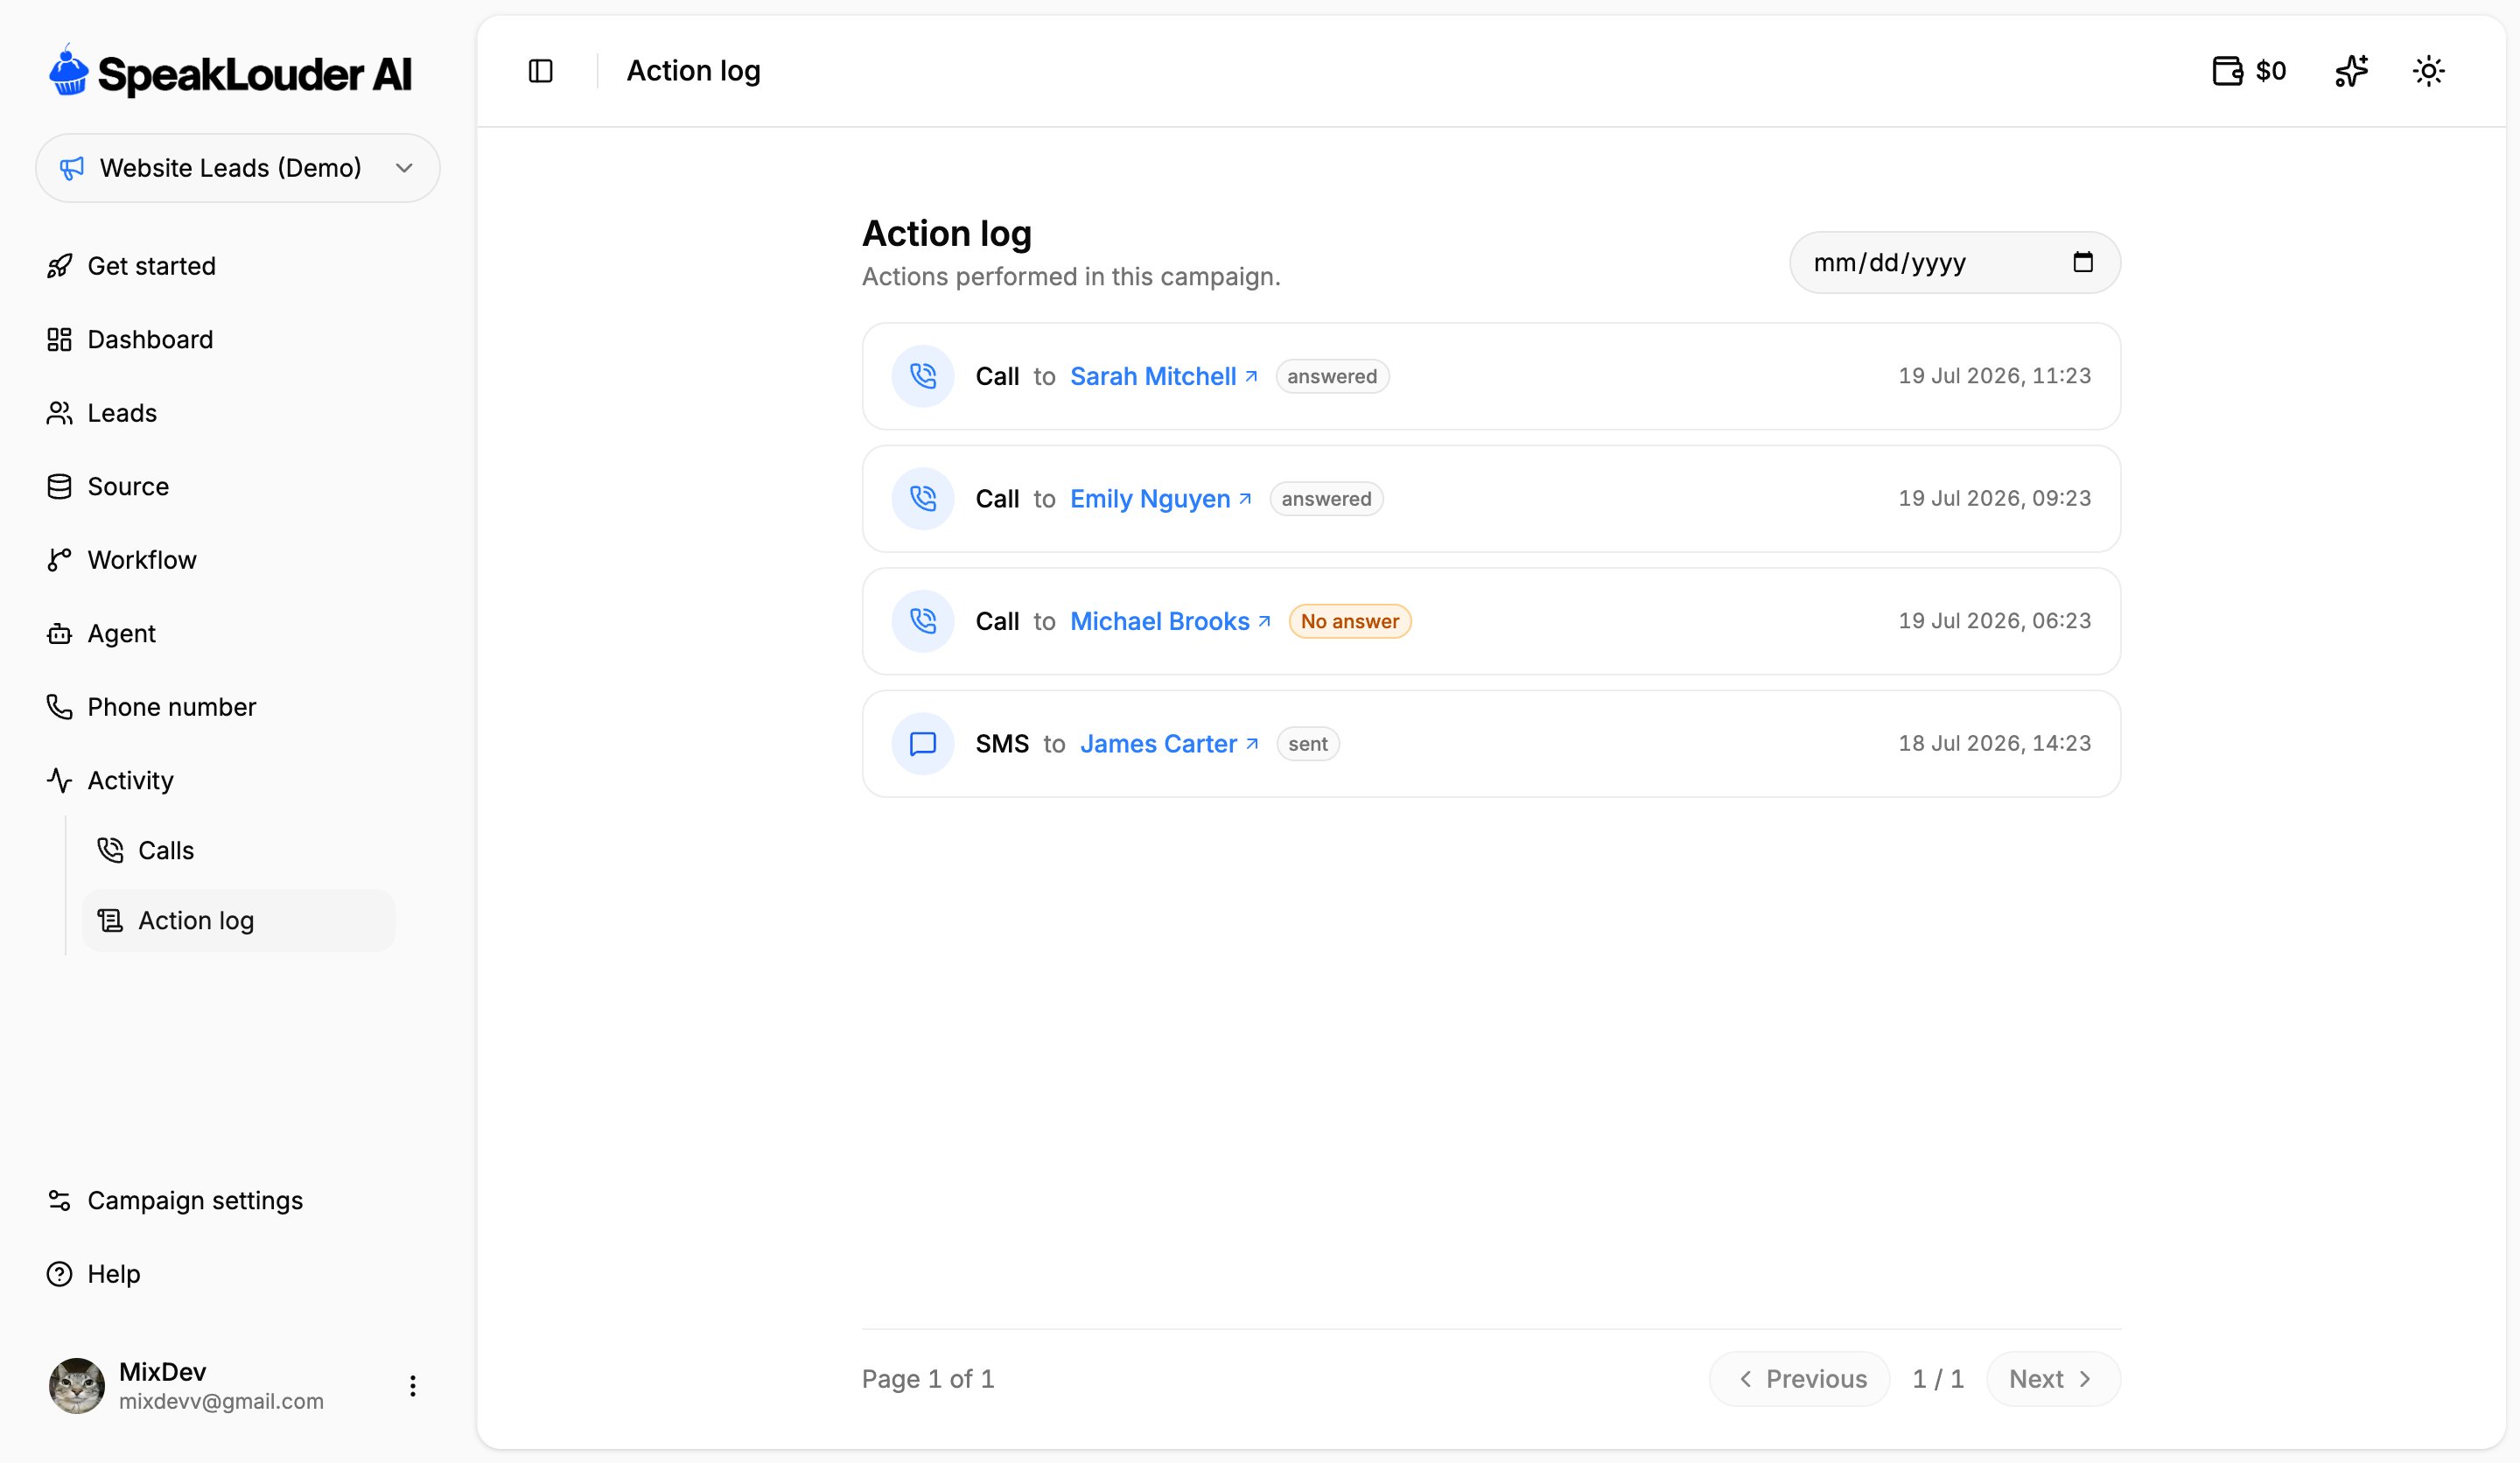Click the timestamp 18 Jul 2026, 14:23
The image size is (2520, 1463).
pos(1994,743)
